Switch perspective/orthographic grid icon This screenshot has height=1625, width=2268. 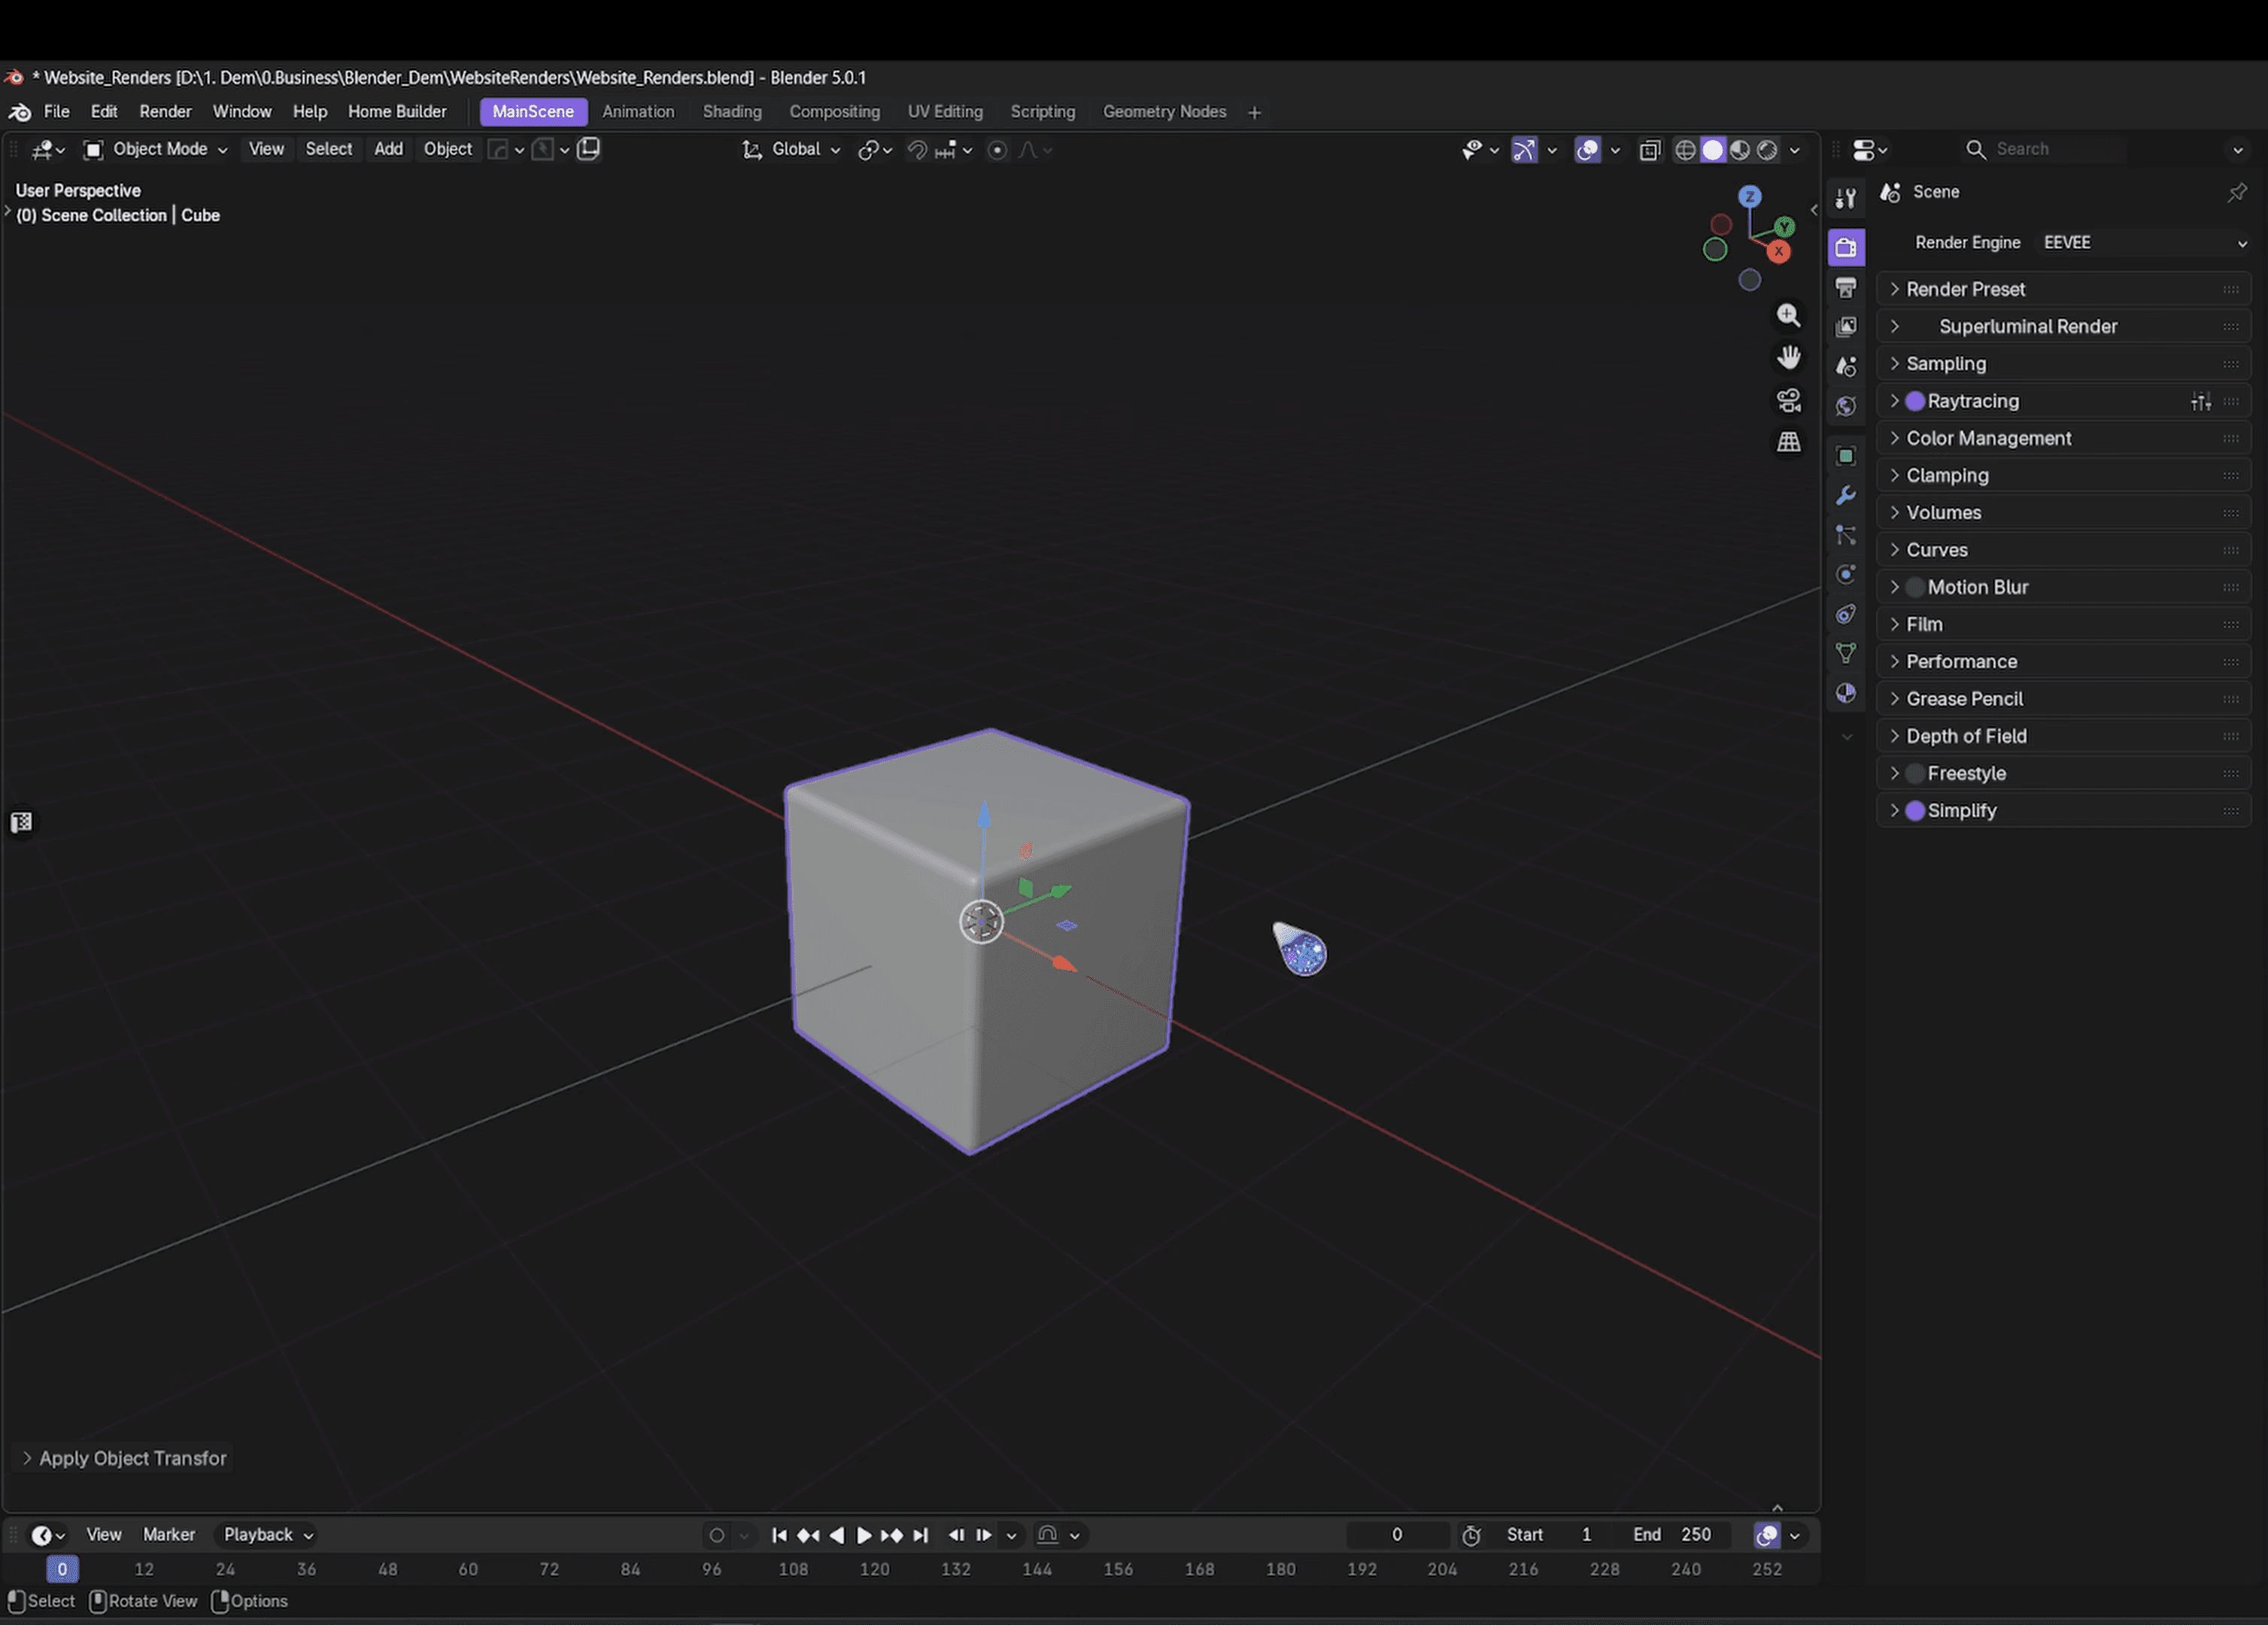[1788, 442]
